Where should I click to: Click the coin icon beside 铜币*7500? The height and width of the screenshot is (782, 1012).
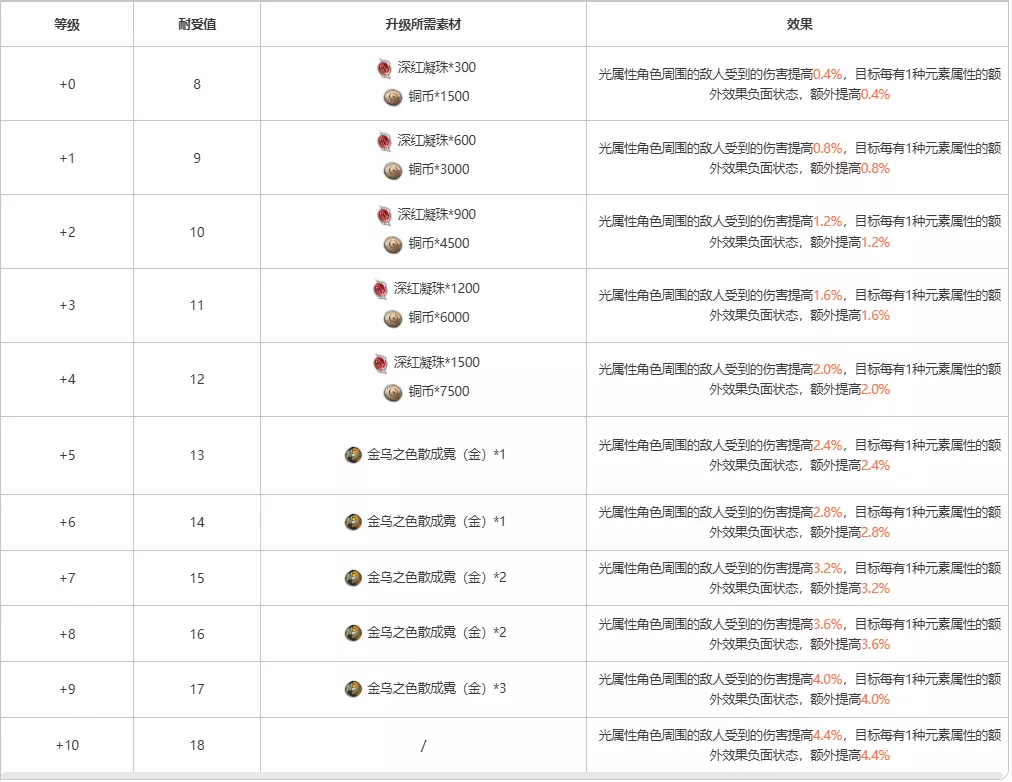pyautogui.click(x=393, y=392)
